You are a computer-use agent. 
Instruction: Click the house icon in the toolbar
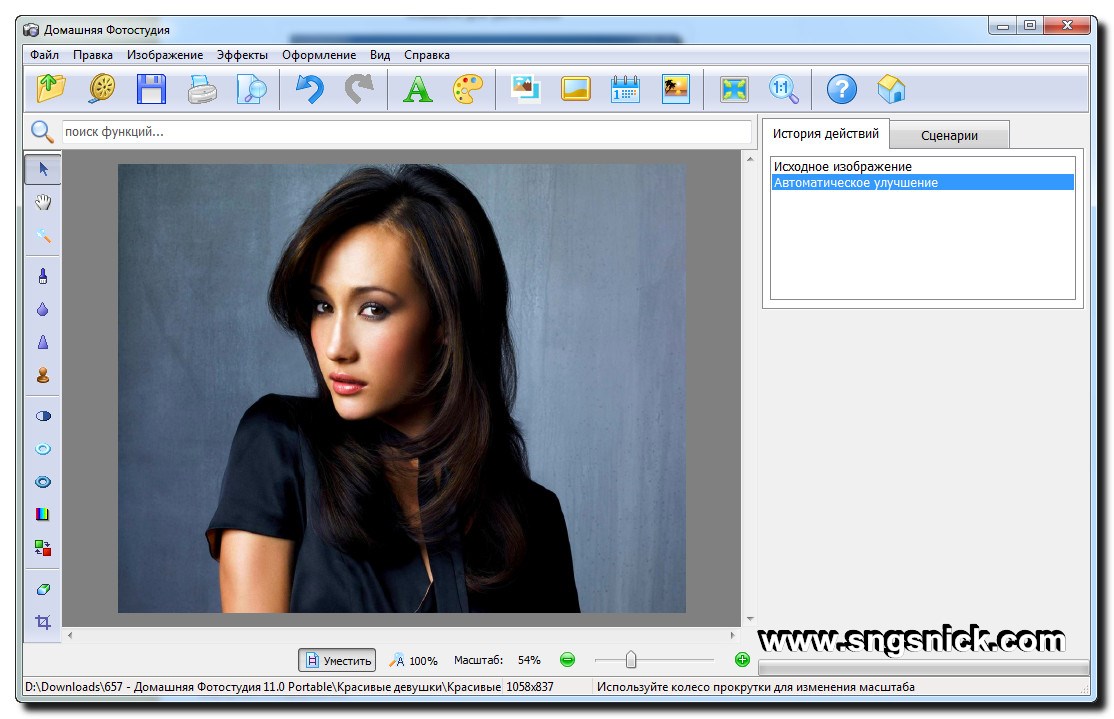(892, 90)
